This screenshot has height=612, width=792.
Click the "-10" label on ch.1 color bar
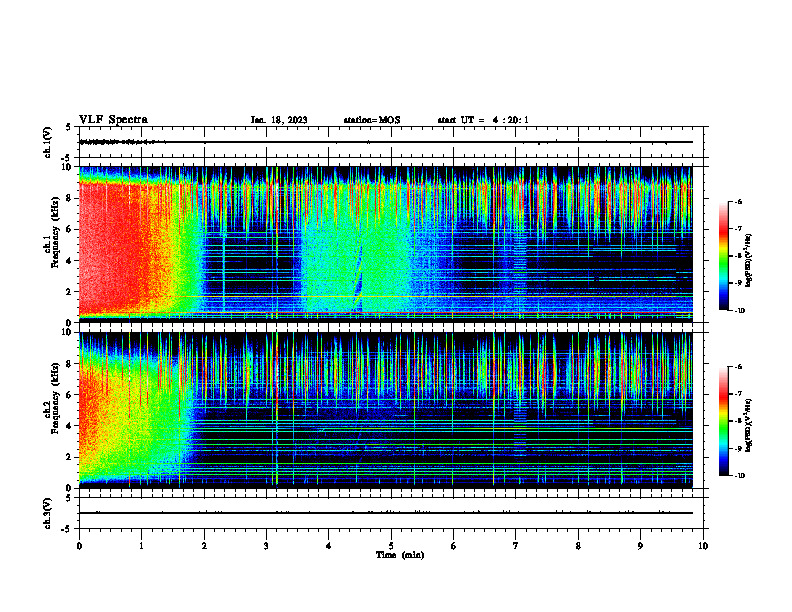740,311
